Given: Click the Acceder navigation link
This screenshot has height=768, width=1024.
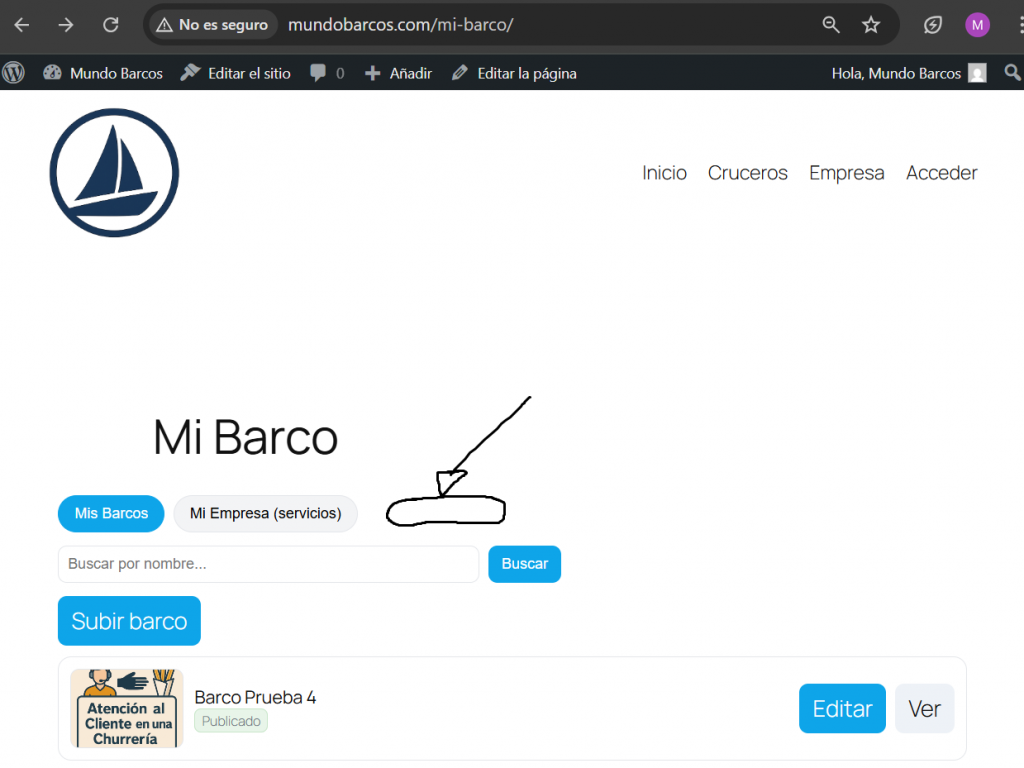Looking at the screenshot, I should (x=941, y=172).
